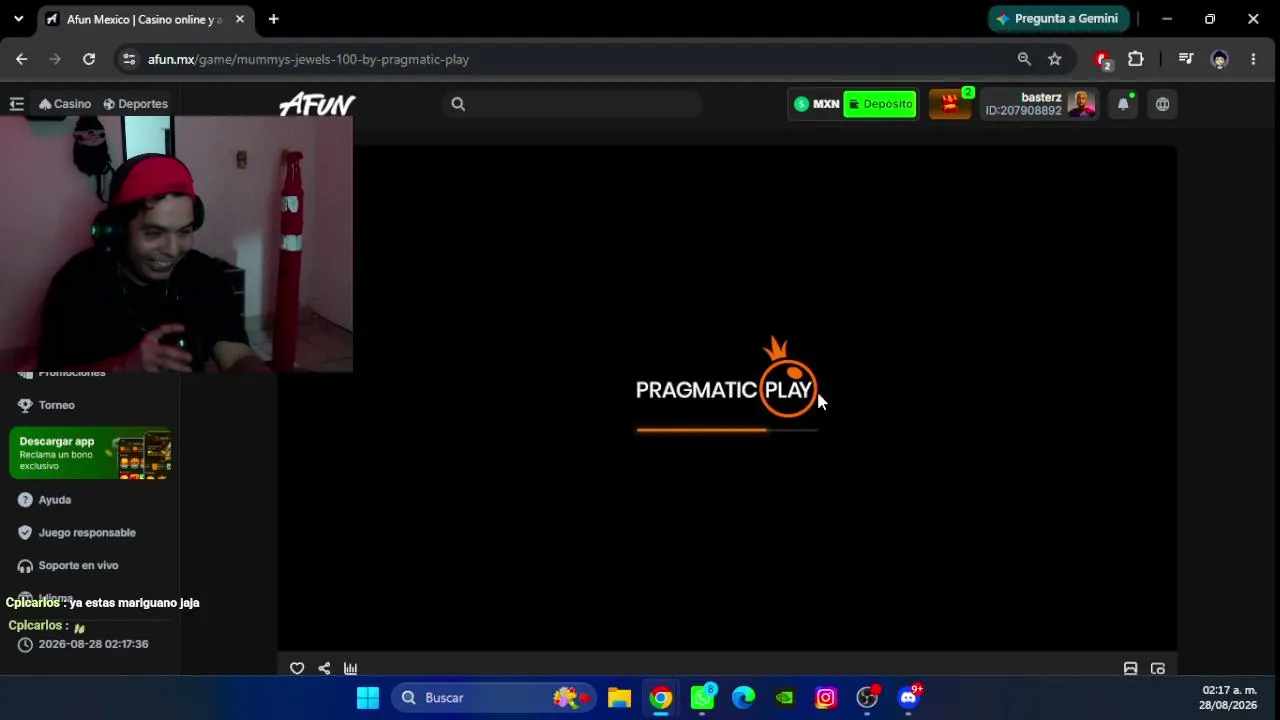Open WhatsApp from the taskbar
The height and width of the screenshot is (720, 1280).
[703, 697]
